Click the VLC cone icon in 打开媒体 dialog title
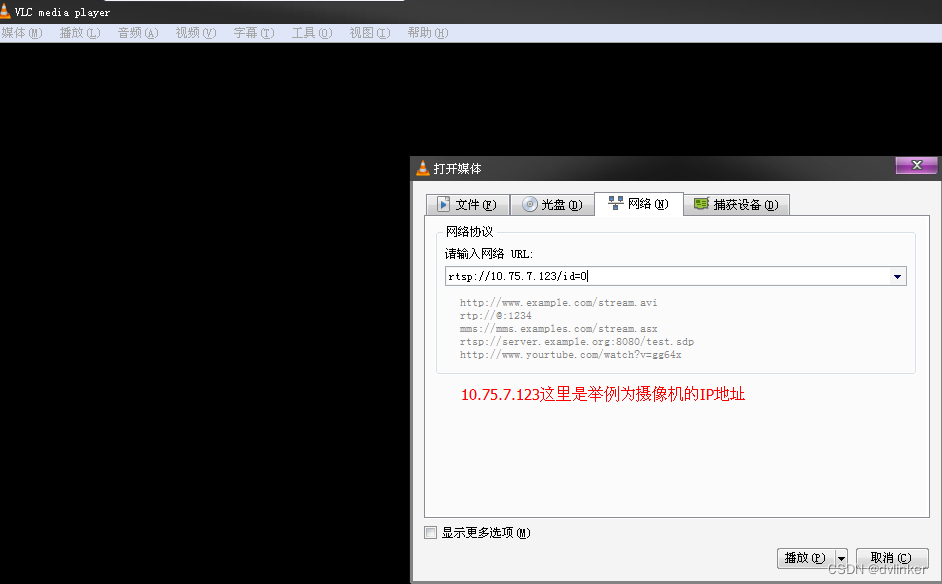This screenshot has height=584, width=942. [423, 168]
